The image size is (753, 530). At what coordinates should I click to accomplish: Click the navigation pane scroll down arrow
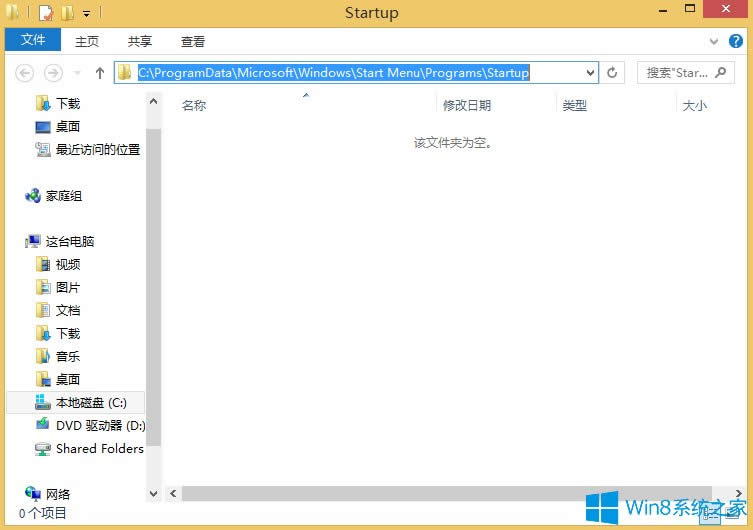tap(153, 494)
